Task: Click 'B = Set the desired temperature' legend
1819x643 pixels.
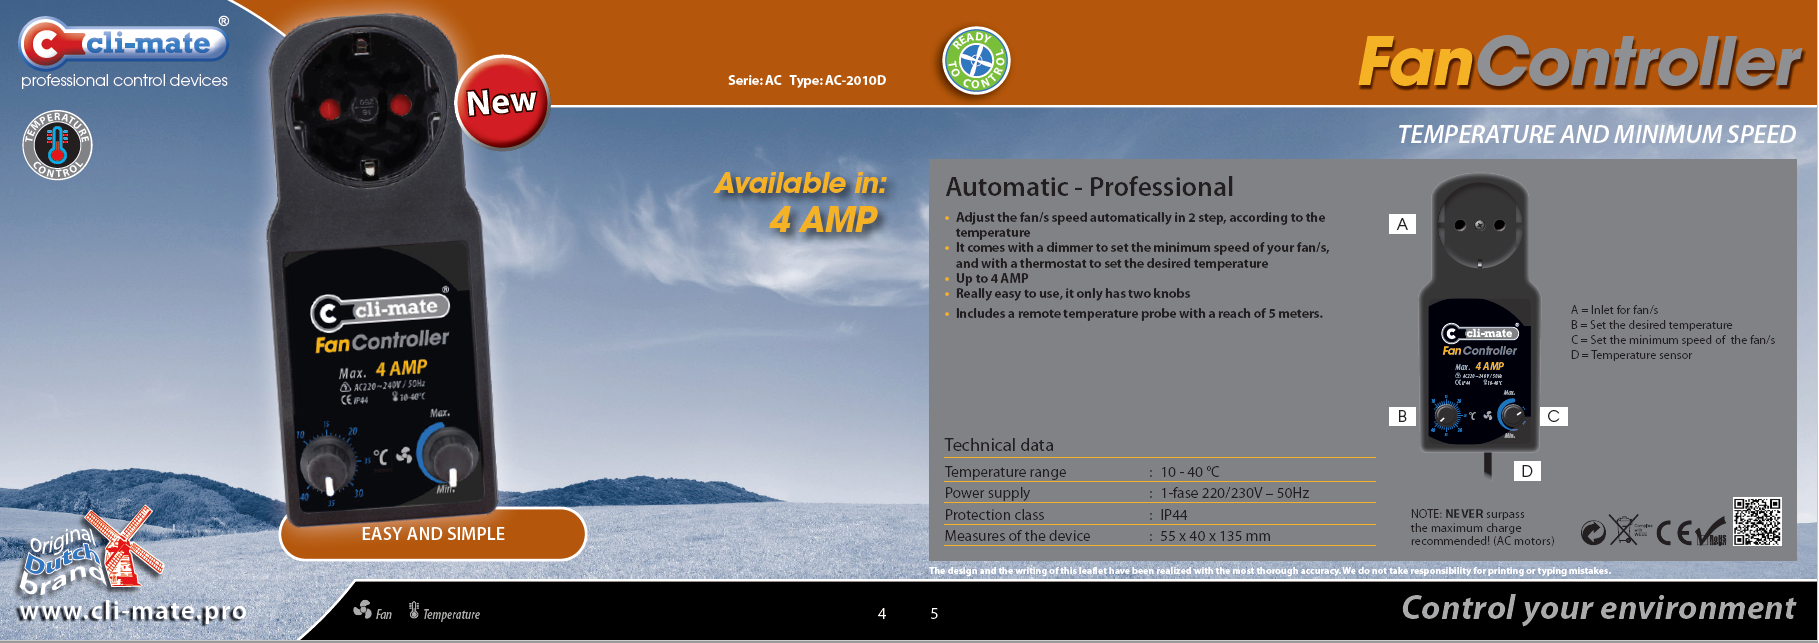Action: point(1651,325)
